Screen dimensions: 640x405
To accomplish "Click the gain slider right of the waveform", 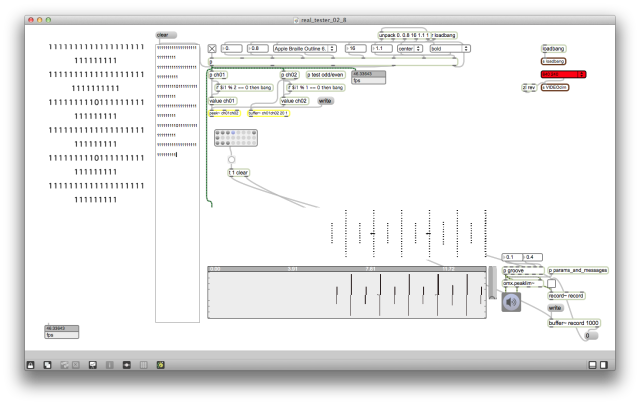I will coord(492,283).
